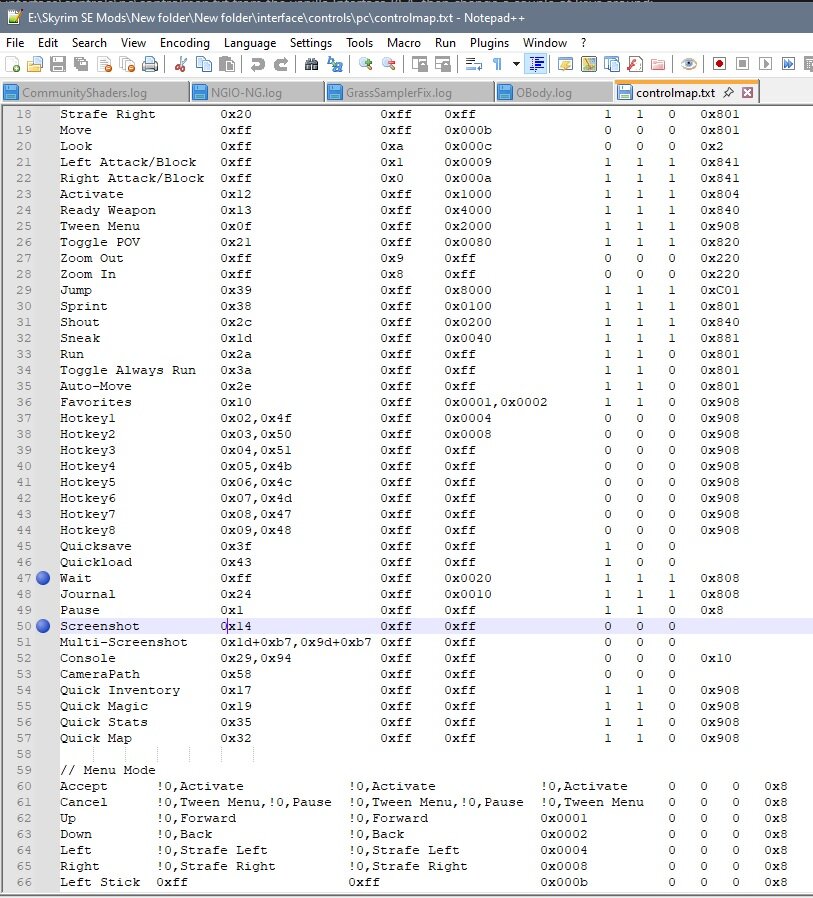Click the user-defined language dialog icon
Viewport: 813px width, 898px height.
[x=566, y=64]
